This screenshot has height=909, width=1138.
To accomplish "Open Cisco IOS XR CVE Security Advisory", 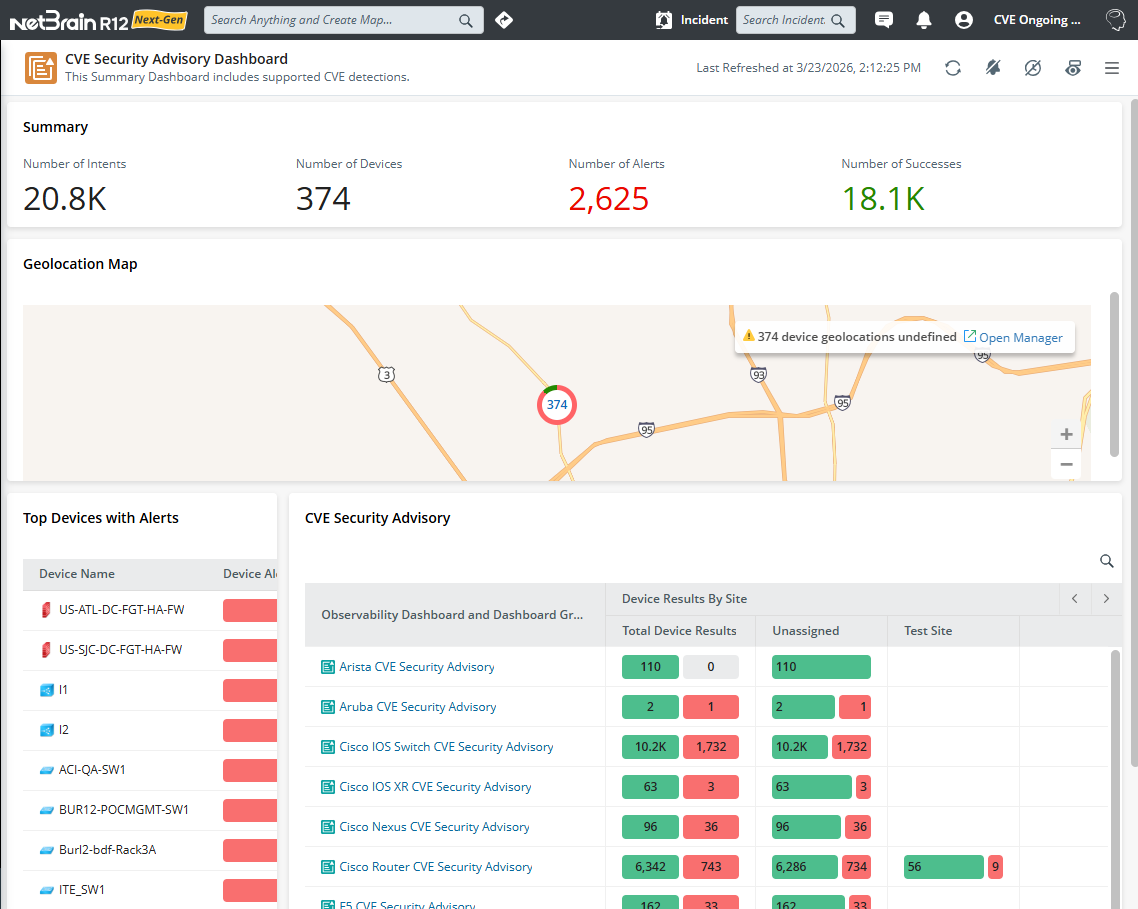I will [435, 786].
